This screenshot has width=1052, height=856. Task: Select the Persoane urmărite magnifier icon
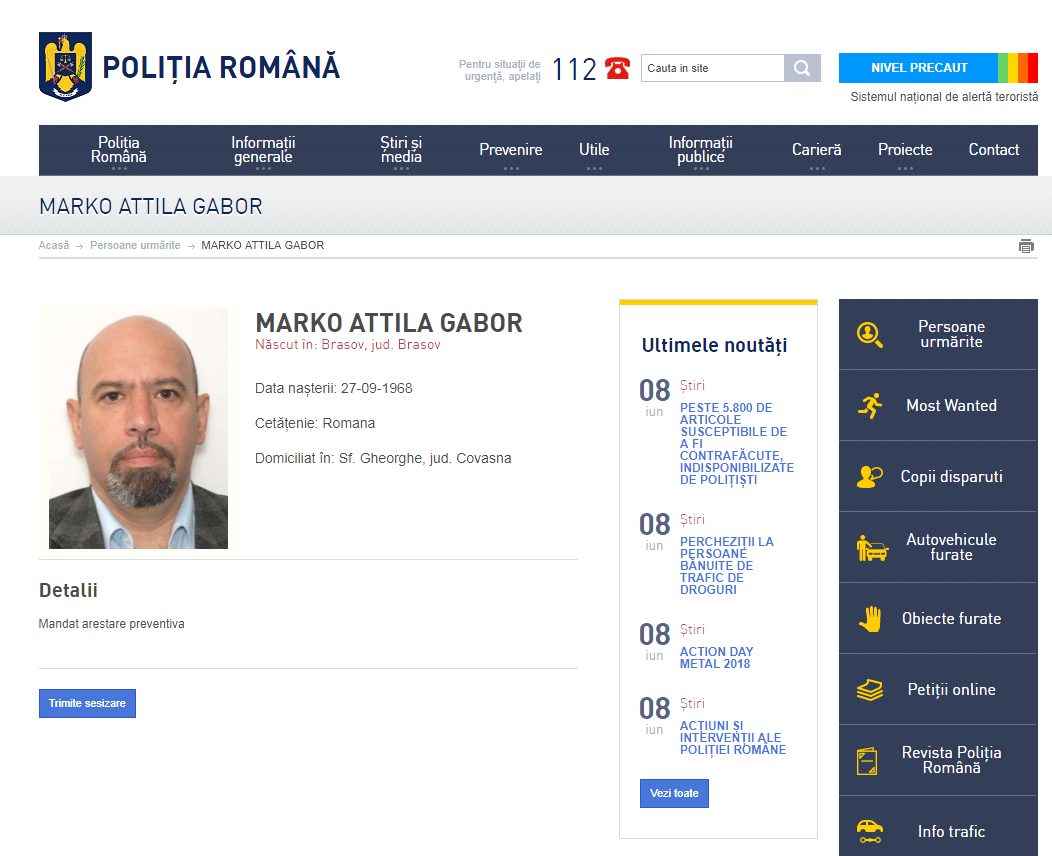[x=869, y=333]
